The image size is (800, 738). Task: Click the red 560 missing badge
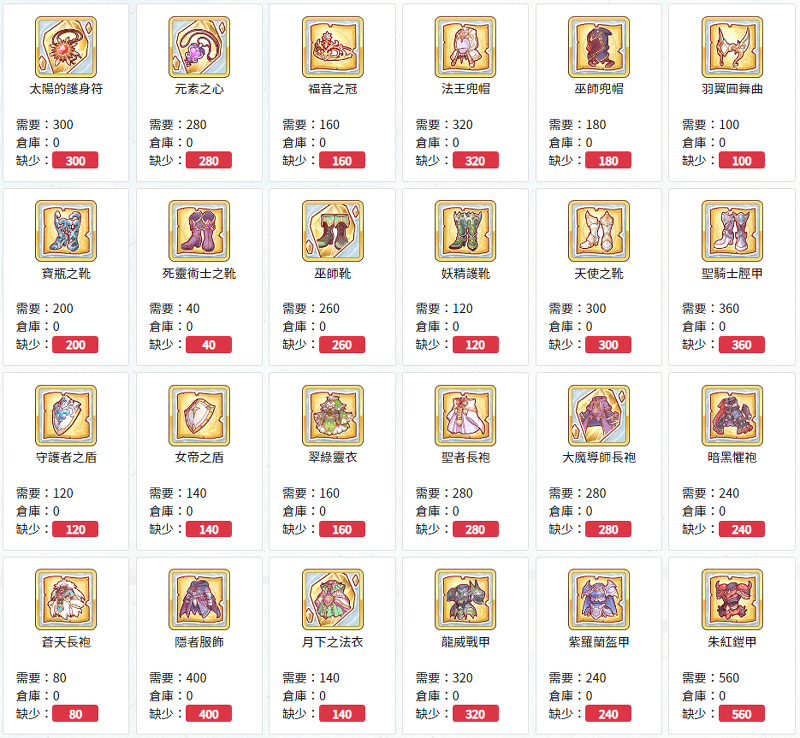742,714
